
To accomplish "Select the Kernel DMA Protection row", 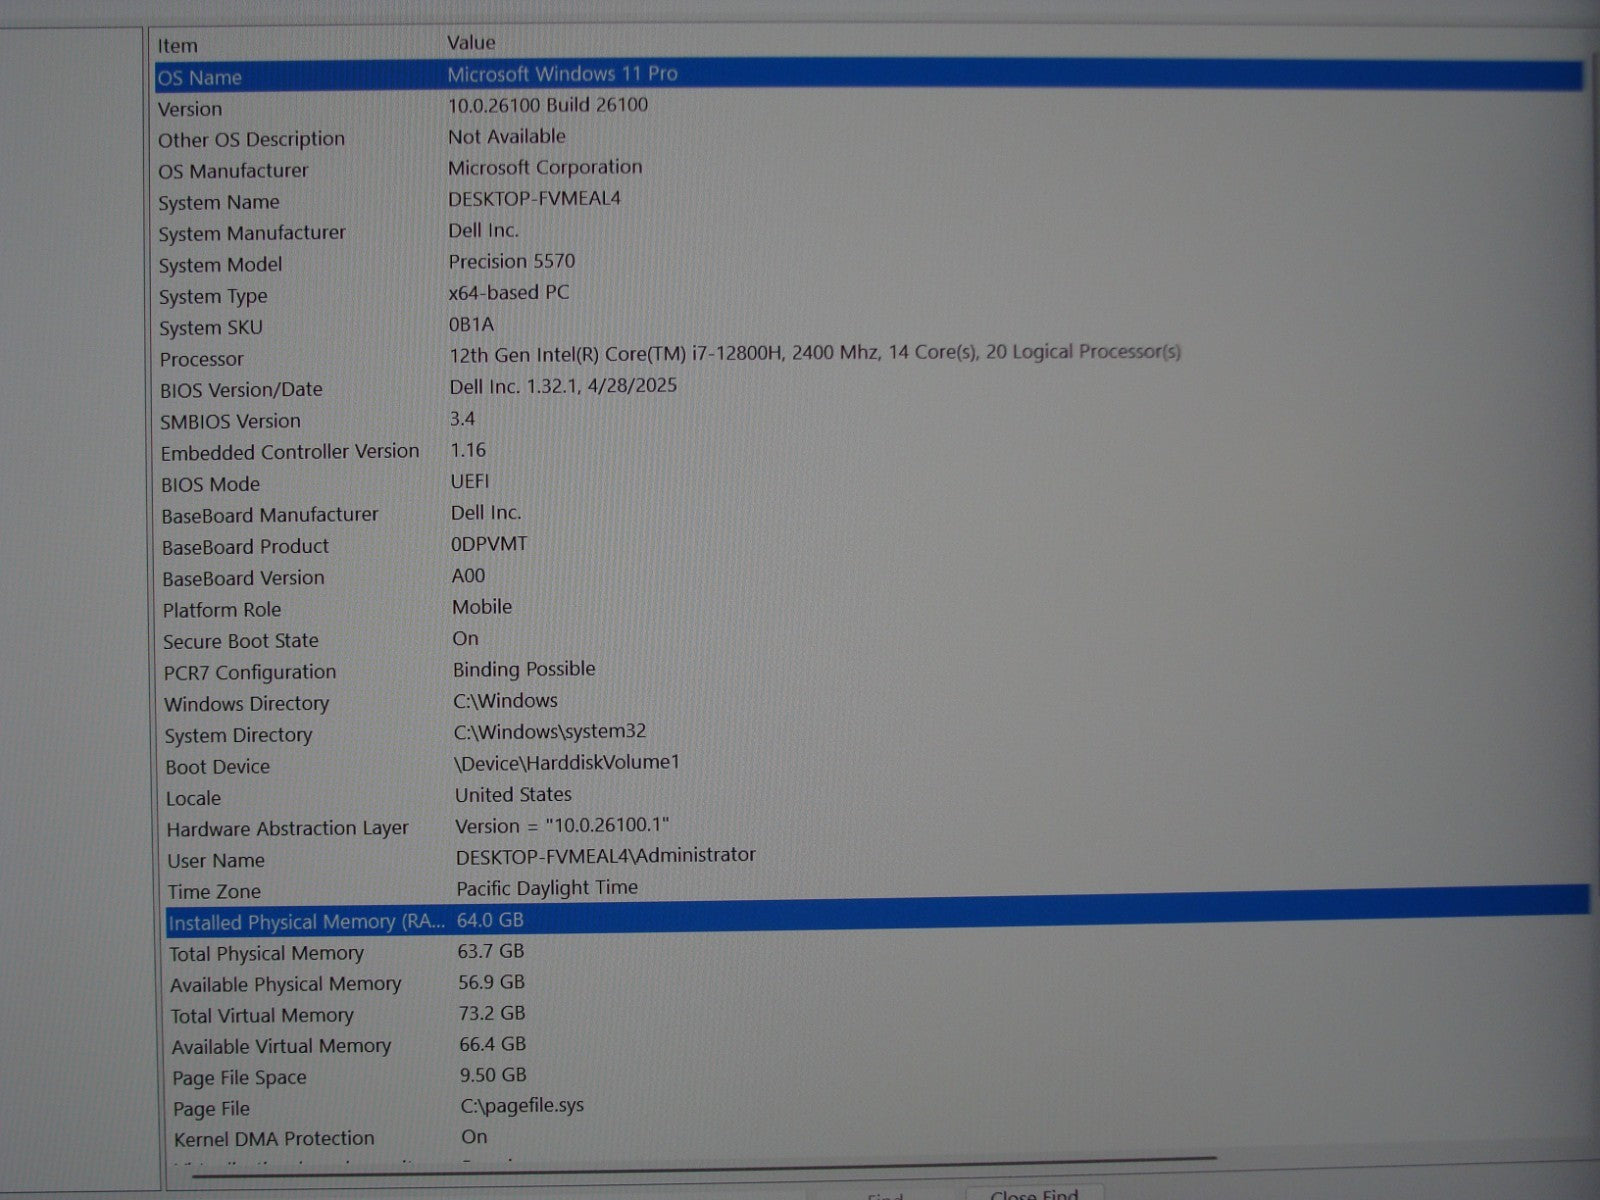I will (274, 1139).
